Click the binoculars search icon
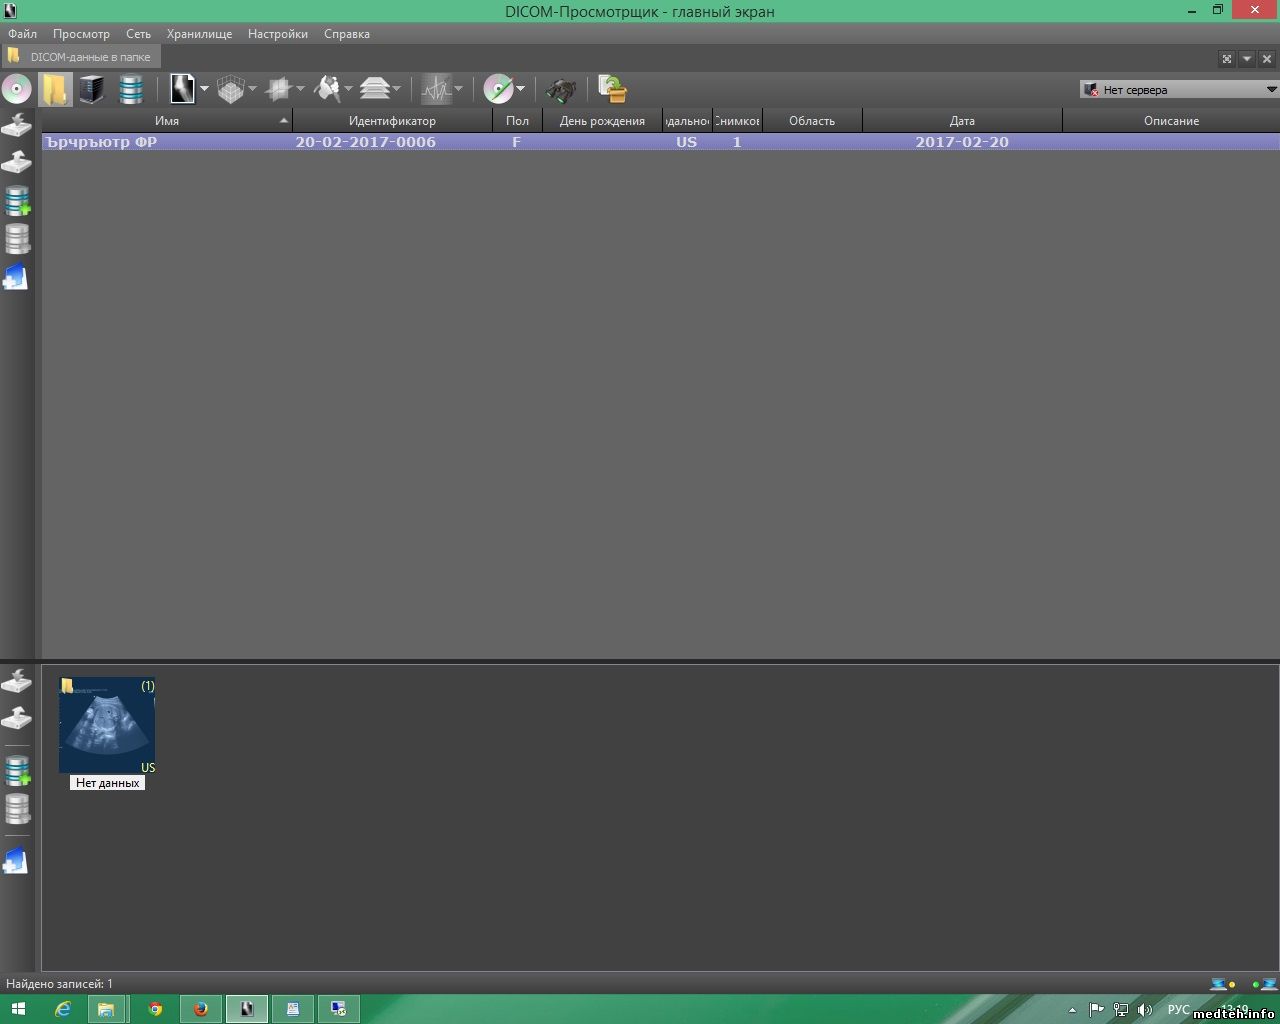 pos(561,89)
